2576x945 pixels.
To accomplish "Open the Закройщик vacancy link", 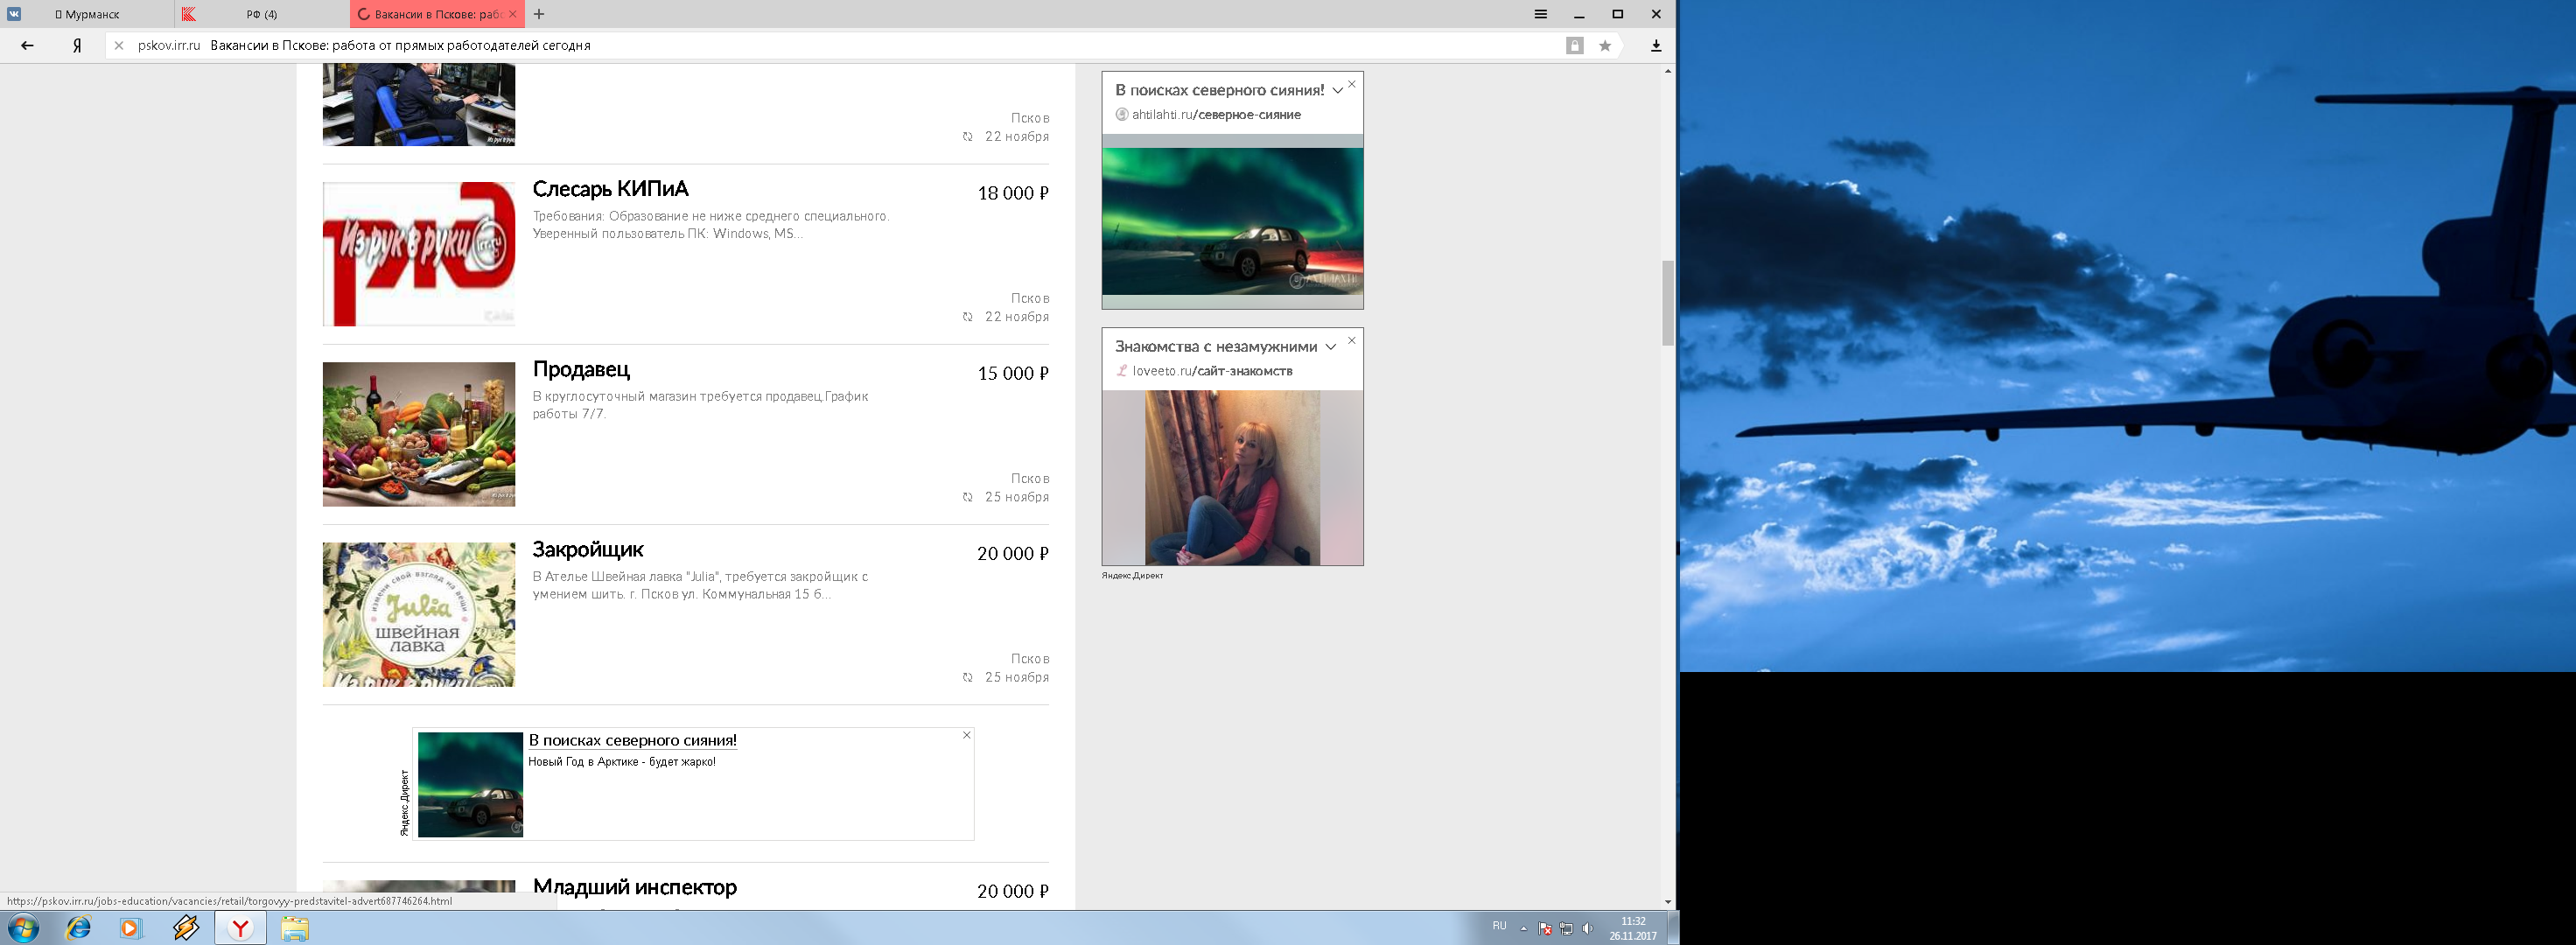I will [x=587, y=549].
